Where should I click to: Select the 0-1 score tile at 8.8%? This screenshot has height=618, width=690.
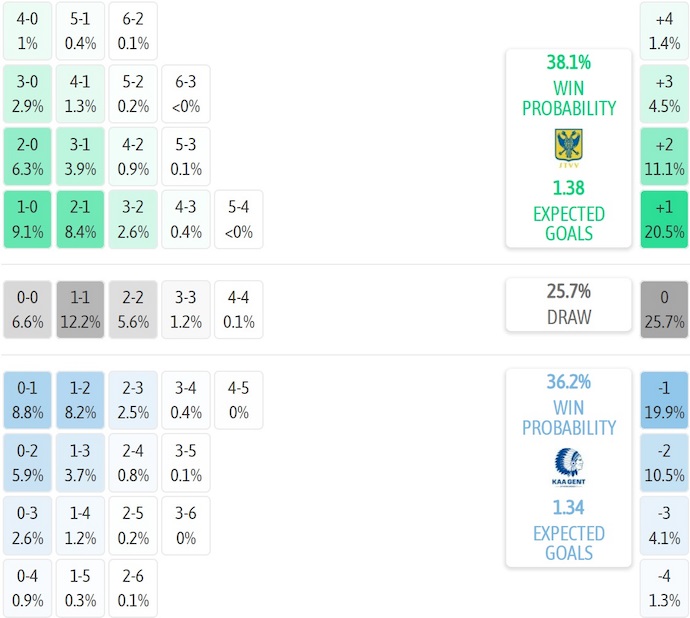pyautogui.click(x=28, y=400)
